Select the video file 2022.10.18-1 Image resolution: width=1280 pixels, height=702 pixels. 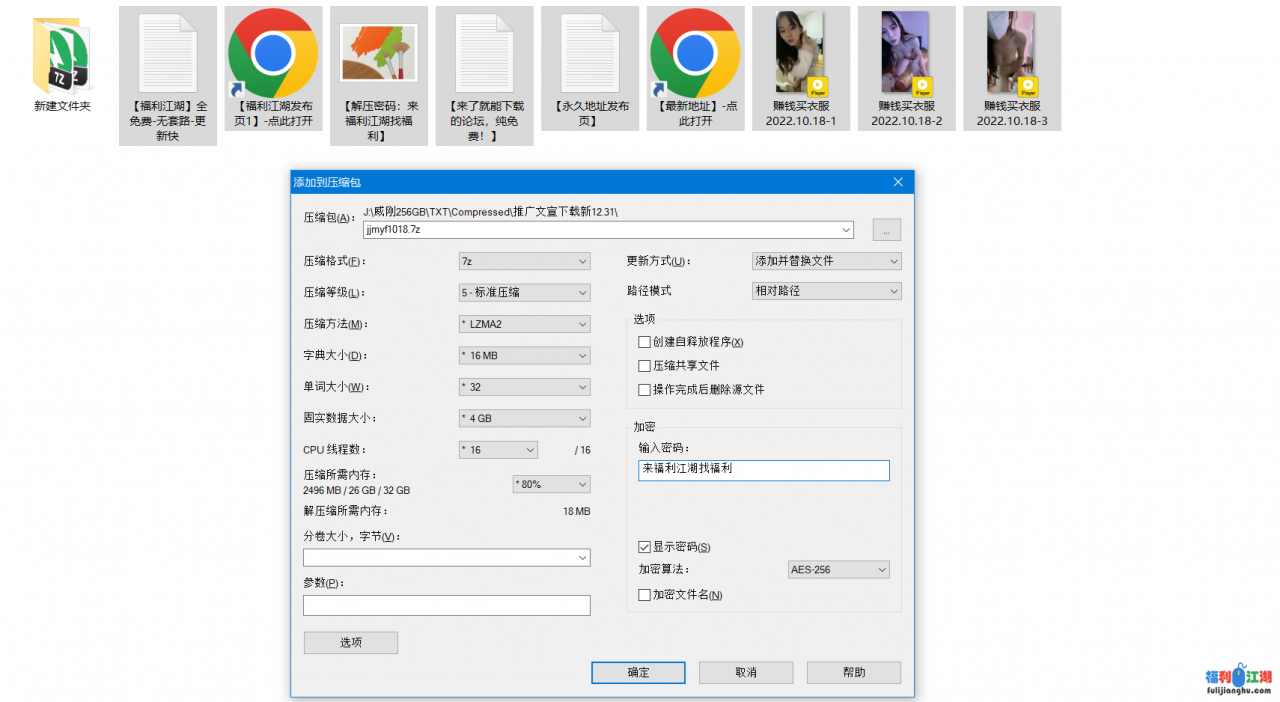click(801, 55)
